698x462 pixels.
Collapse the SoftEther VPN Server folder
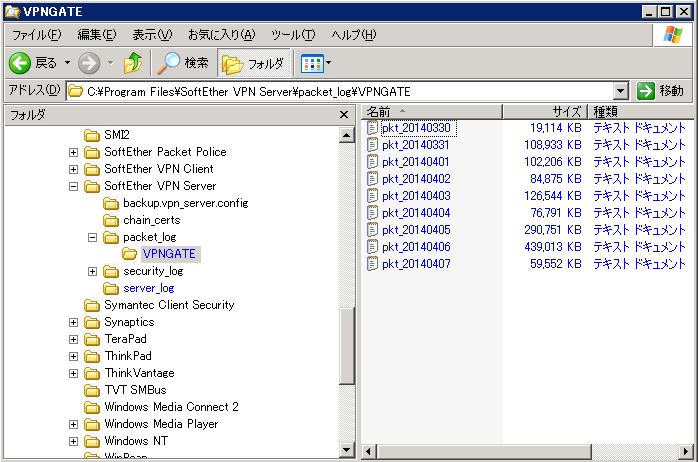[x=73, y=186]
